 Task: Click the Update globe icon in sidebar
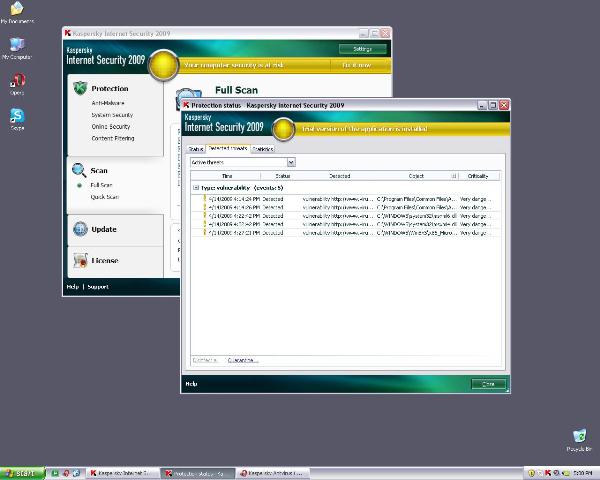(80, 229)
